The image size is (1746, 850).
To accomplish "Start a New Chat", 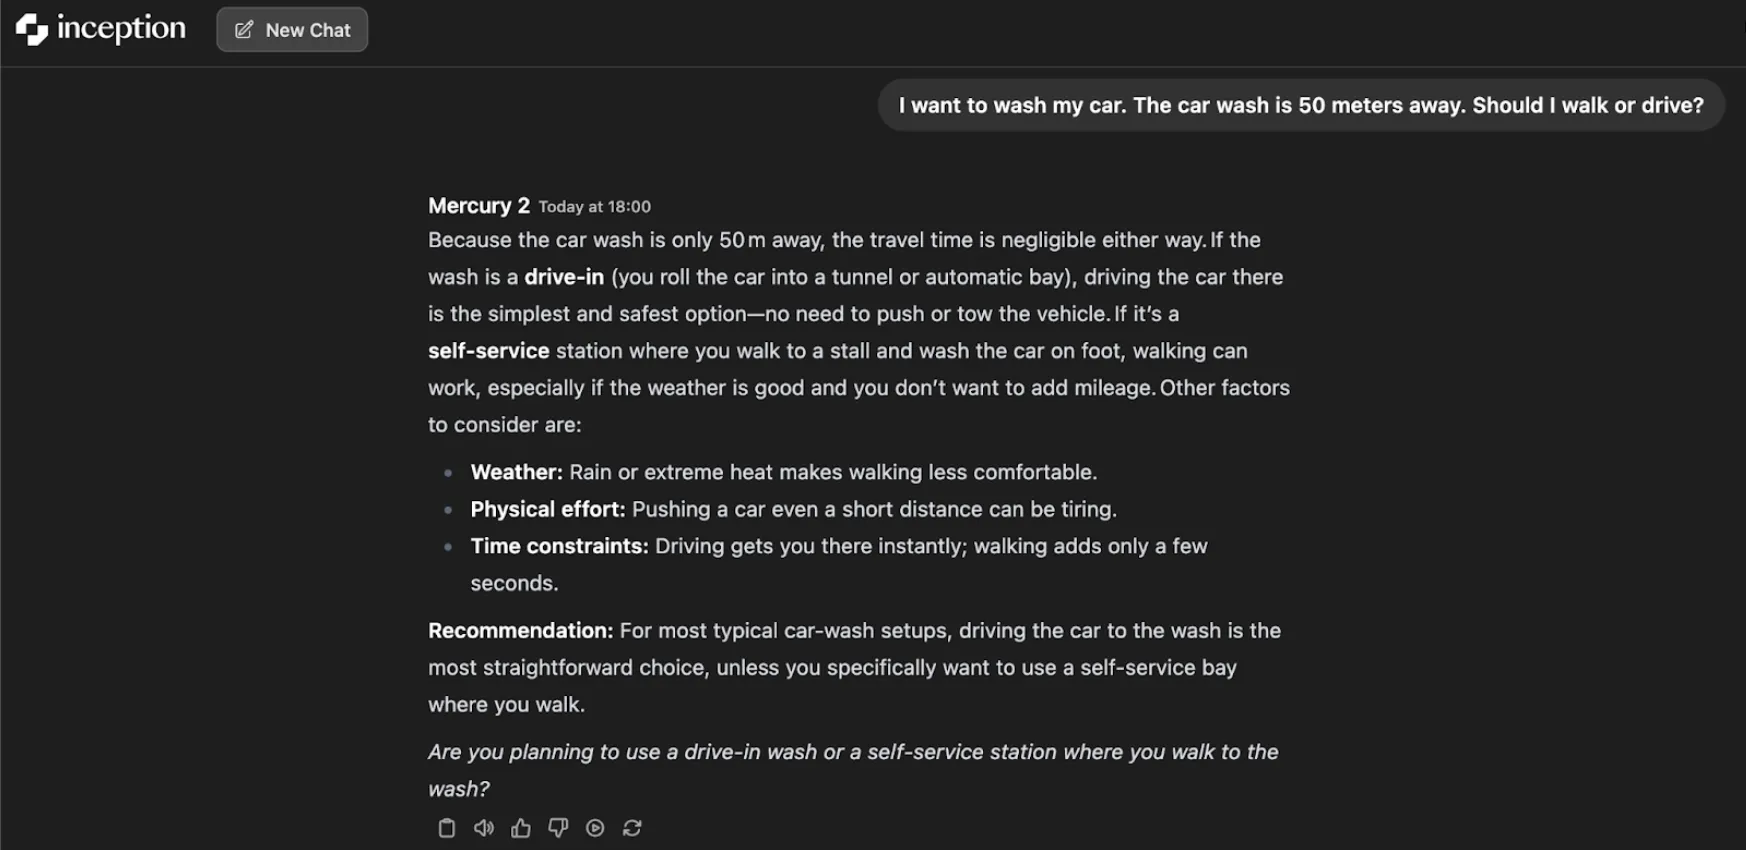I will pyautogui.click(x=307, y=30).
